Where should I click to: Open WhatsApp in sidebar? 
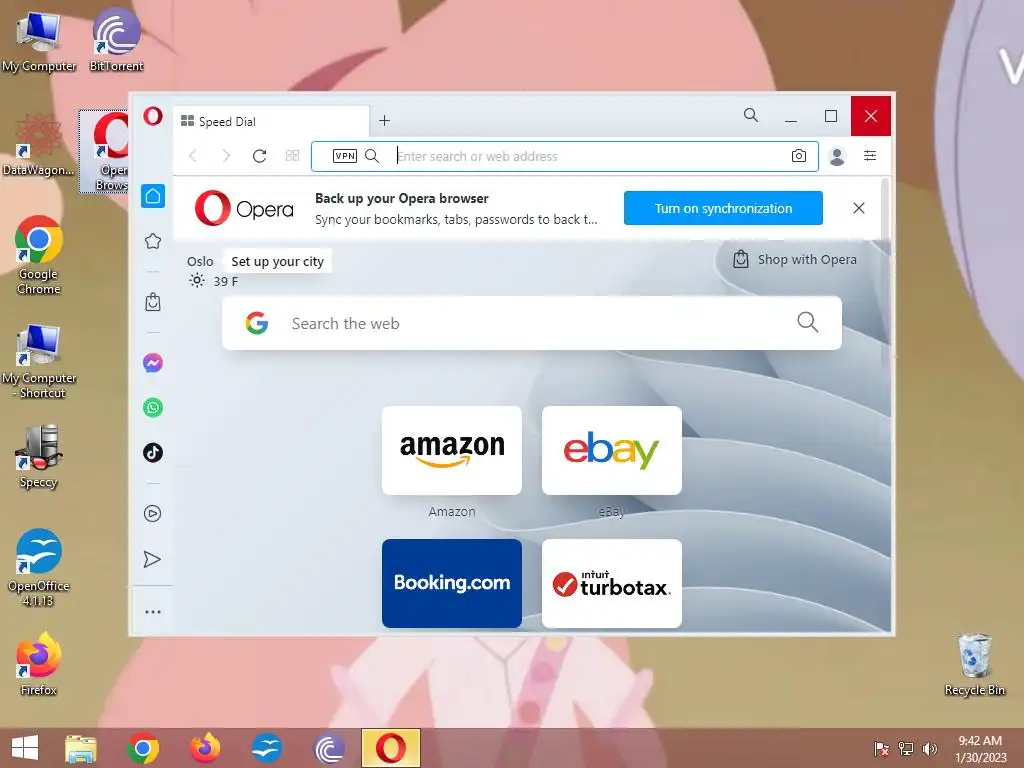[x=153, y=408]
